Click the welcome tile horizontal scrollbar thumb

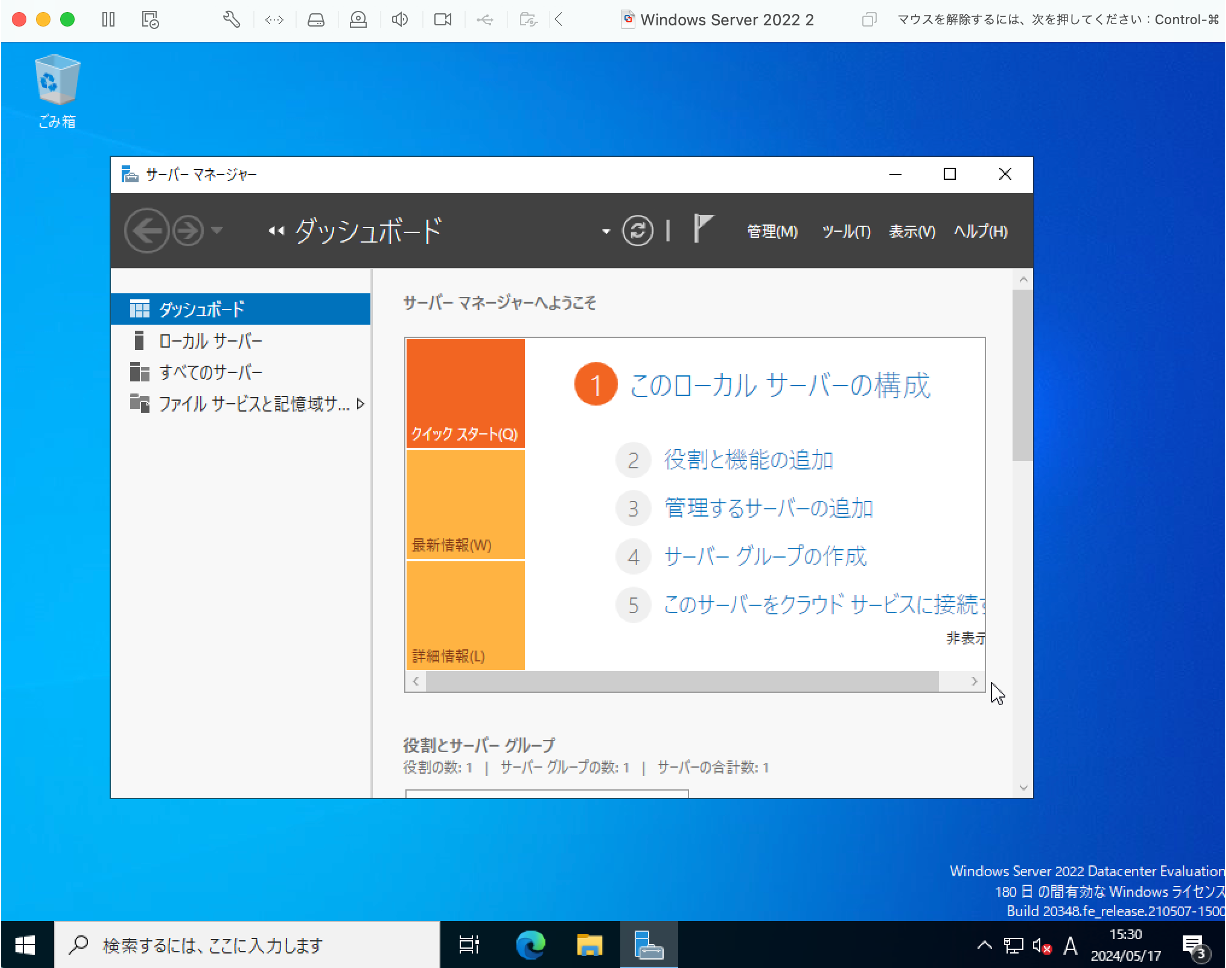click(682, 681)
